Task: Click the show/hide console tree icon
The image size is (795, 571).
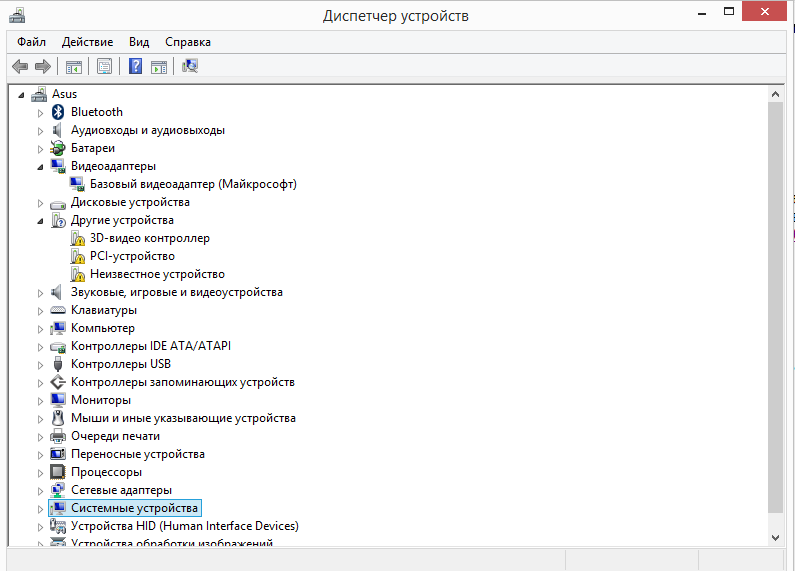Action: [x=73, y=67]
